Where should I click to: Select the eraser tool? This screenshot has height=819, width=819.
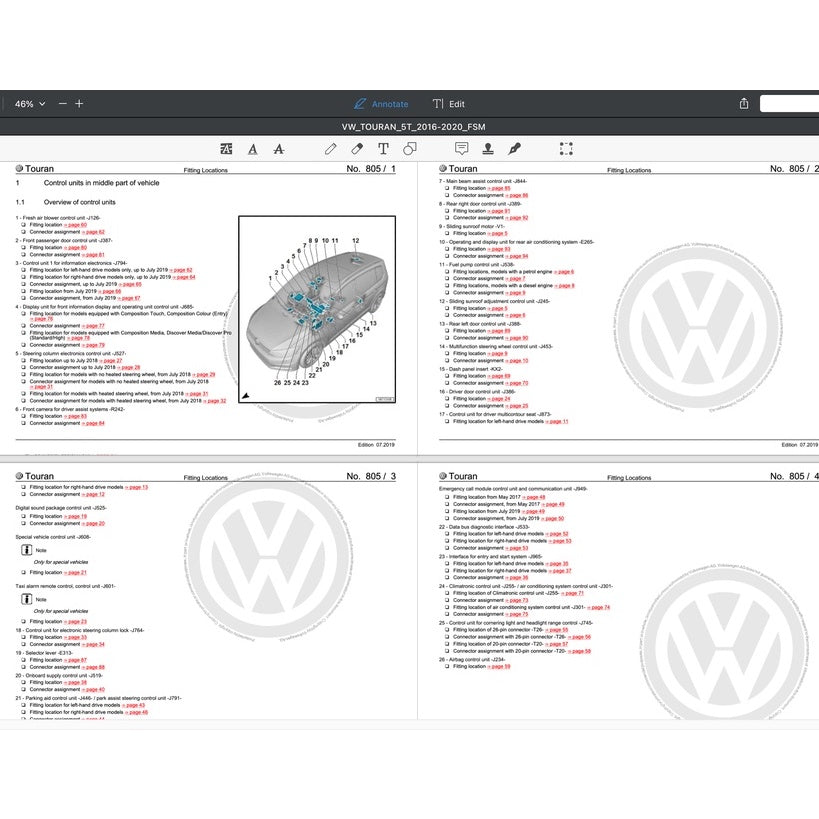coord(357,148)
